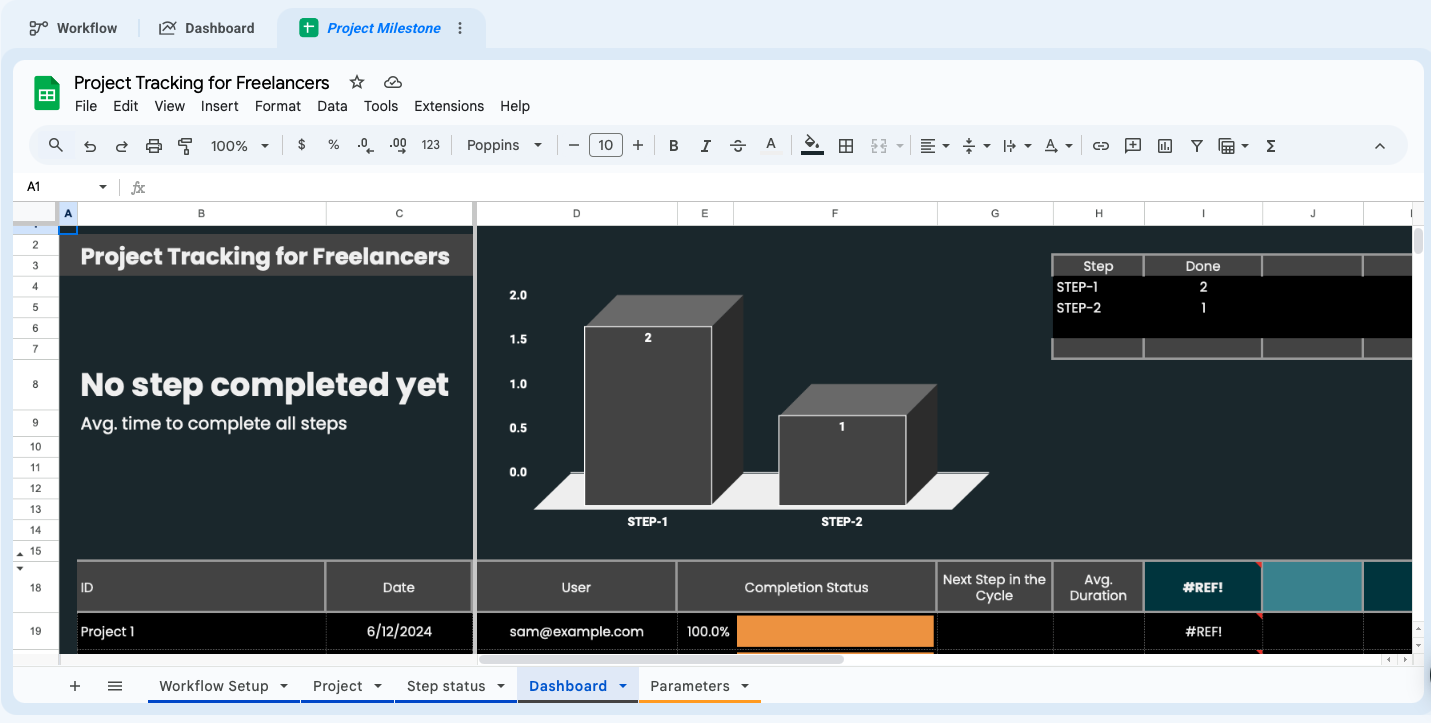Switch to the Workflow tab

point(73,28)
